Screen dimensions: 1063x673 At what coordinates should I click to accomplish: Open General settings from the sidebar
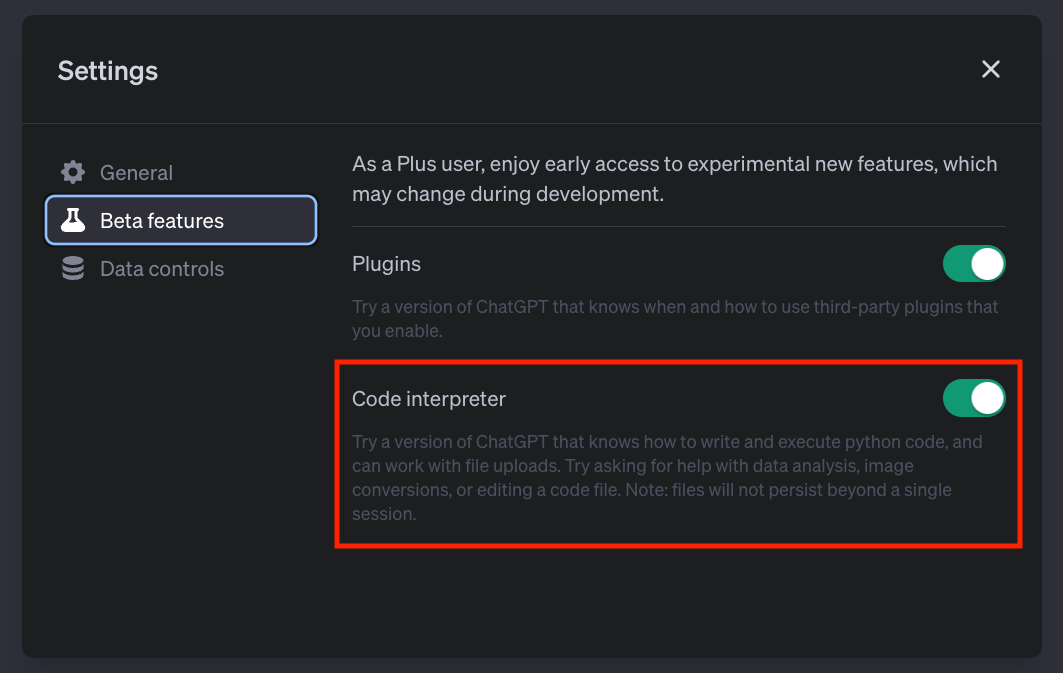coord(135,172)
